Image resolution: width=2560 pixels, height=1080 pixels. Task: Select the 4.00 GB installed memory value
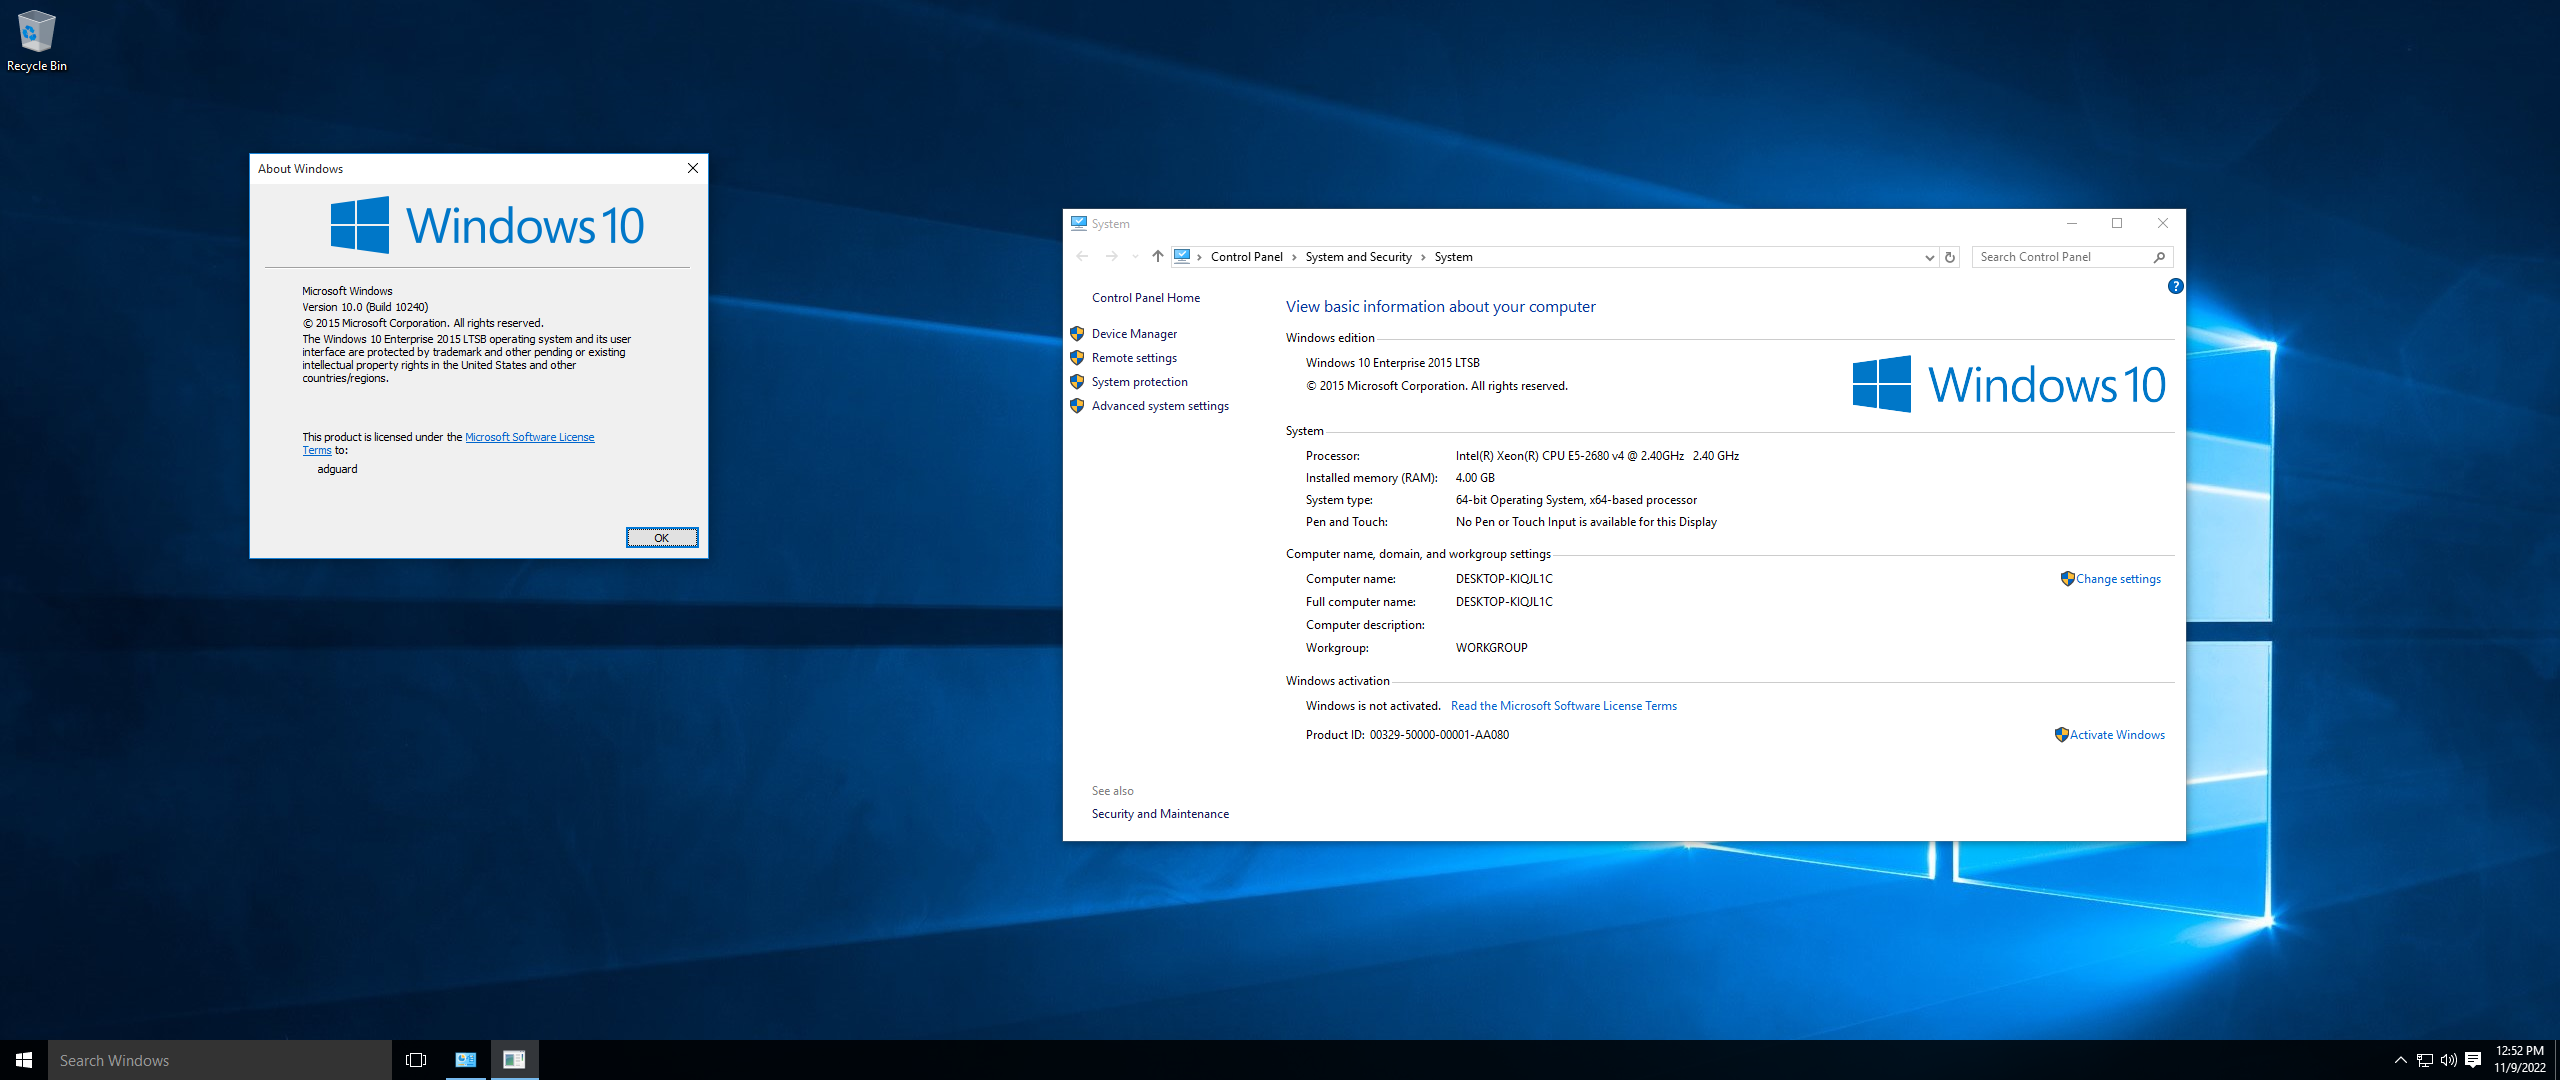(1475, 478)
